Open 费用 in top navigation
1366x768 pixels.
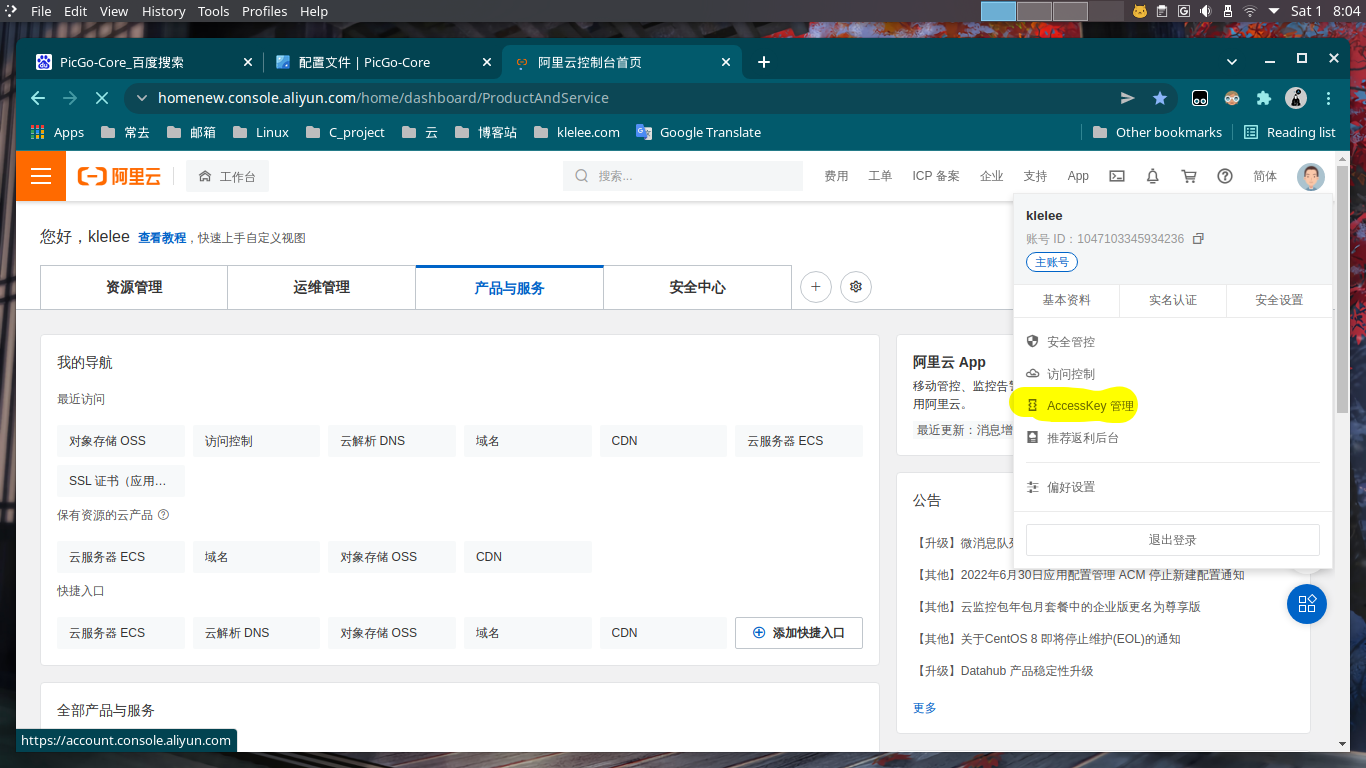point(836,176)
